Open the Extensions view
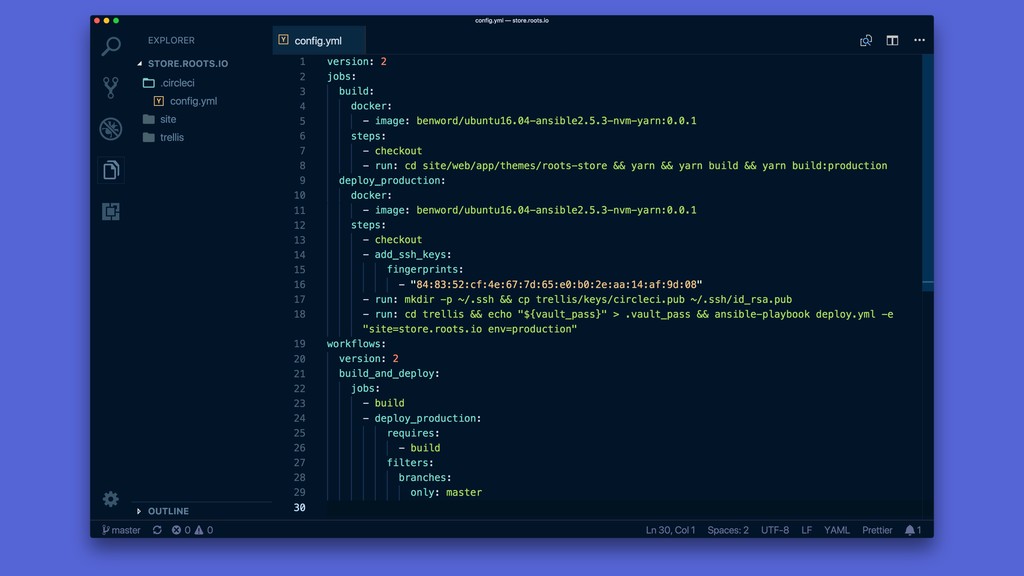Viewport: 1024px width, 576px height. (111, 212)
